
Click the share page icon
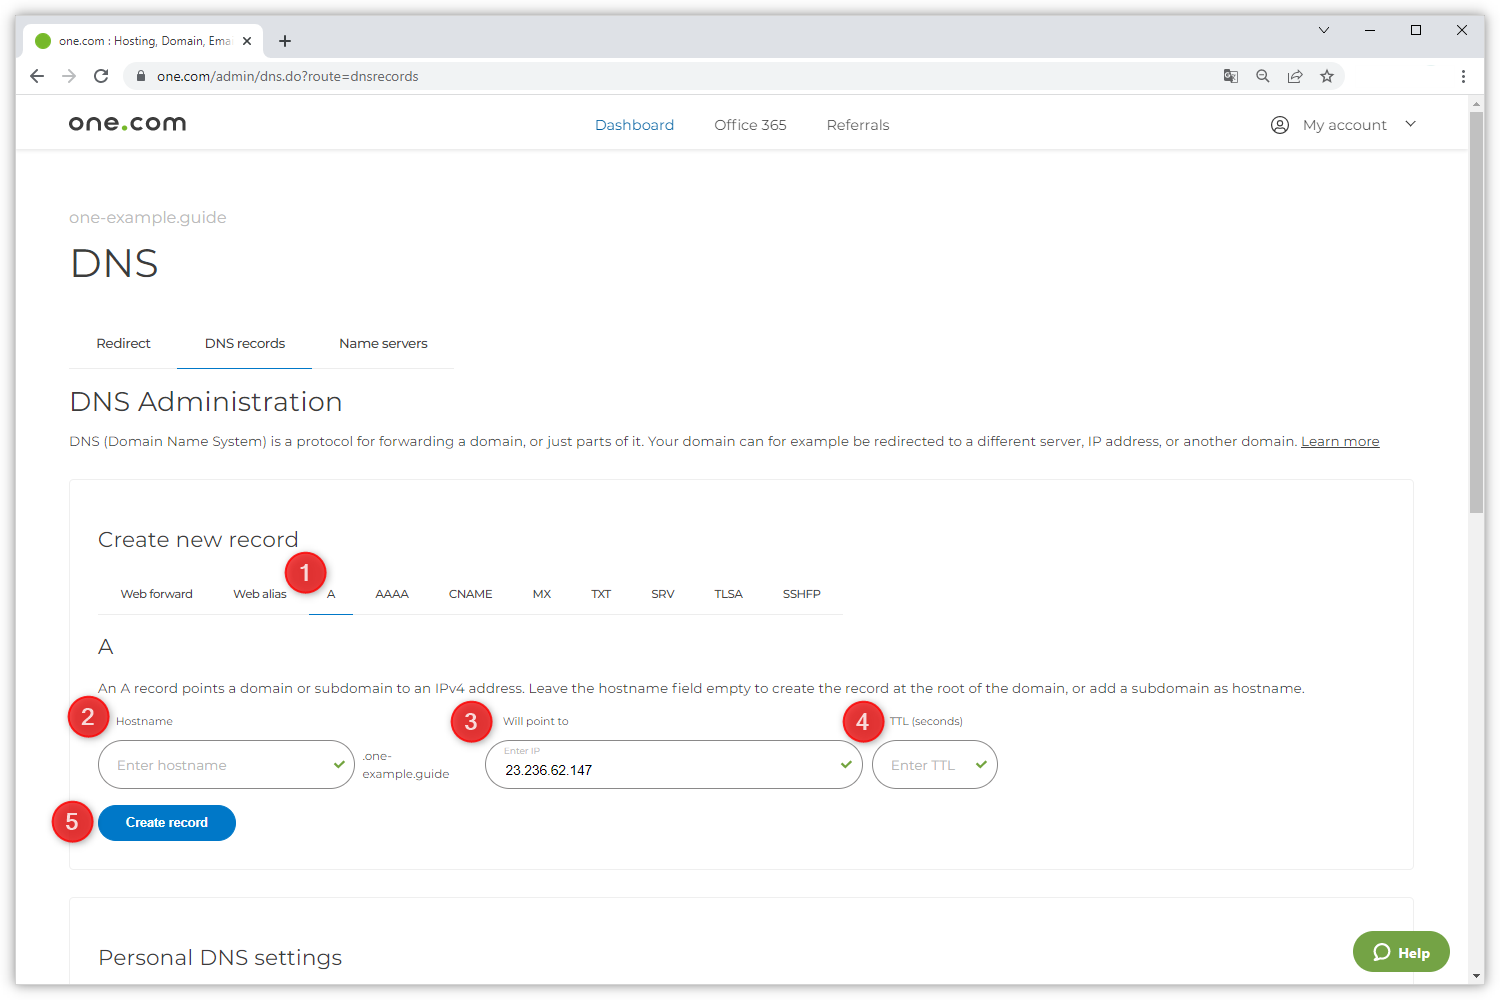(1295, 76)
